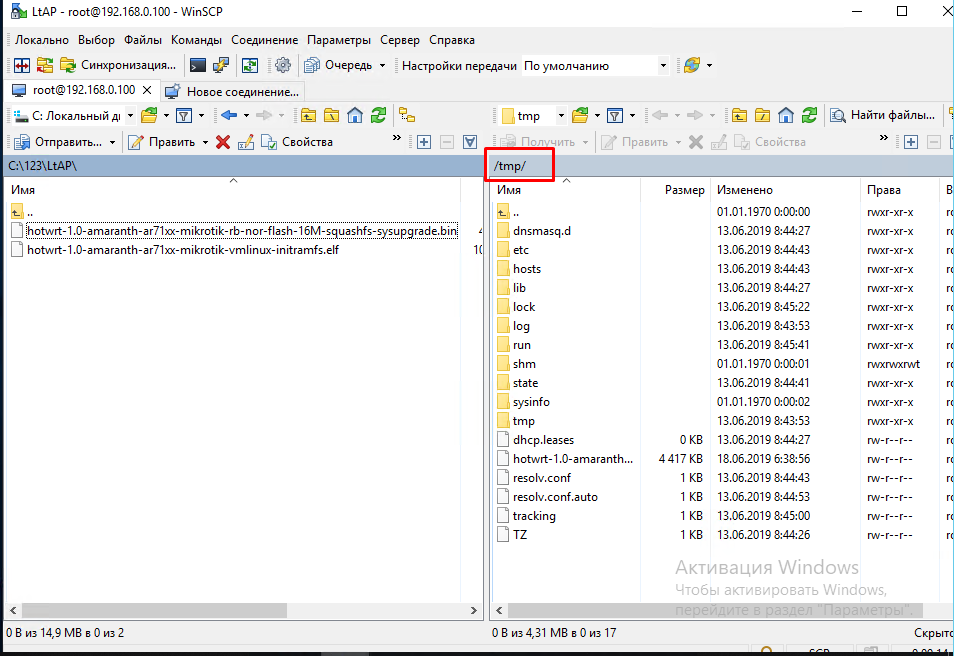
Task: Expand the Очередь dropdown arrow
Action: click(x=382, y=66)
